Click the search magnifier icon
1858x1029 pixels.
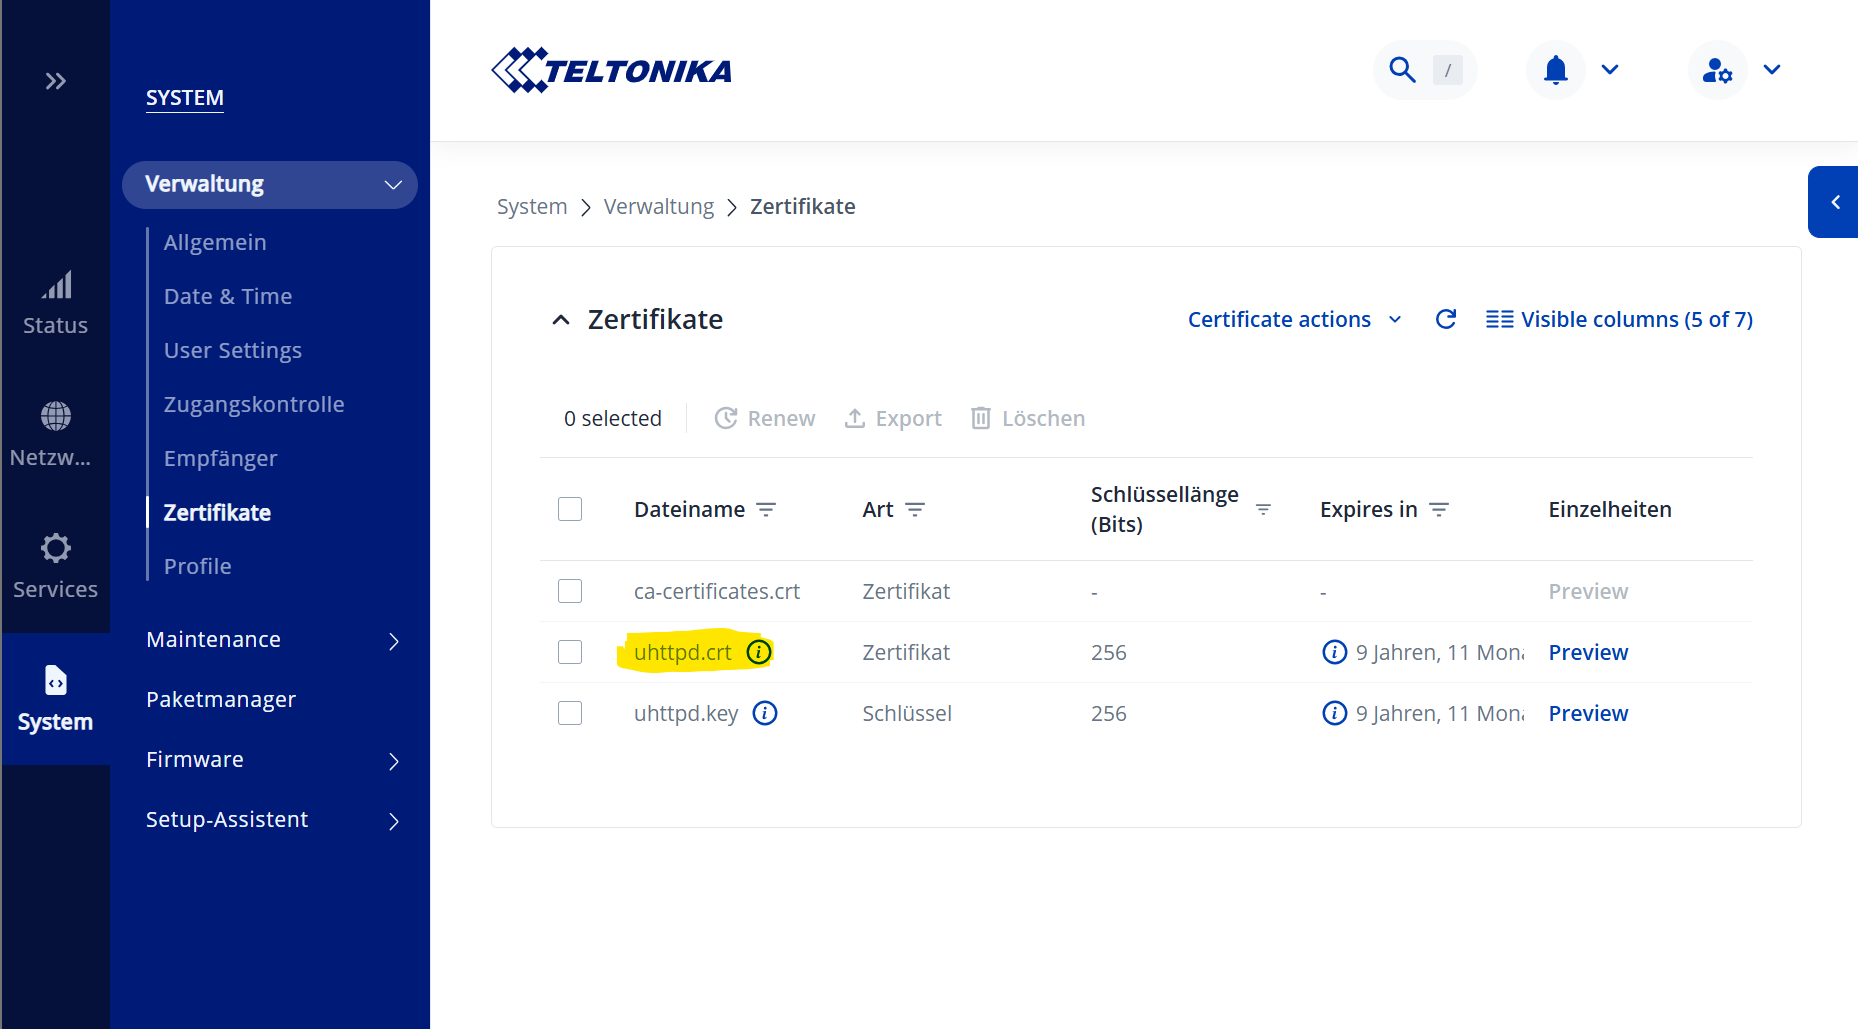coord(1402,70)
